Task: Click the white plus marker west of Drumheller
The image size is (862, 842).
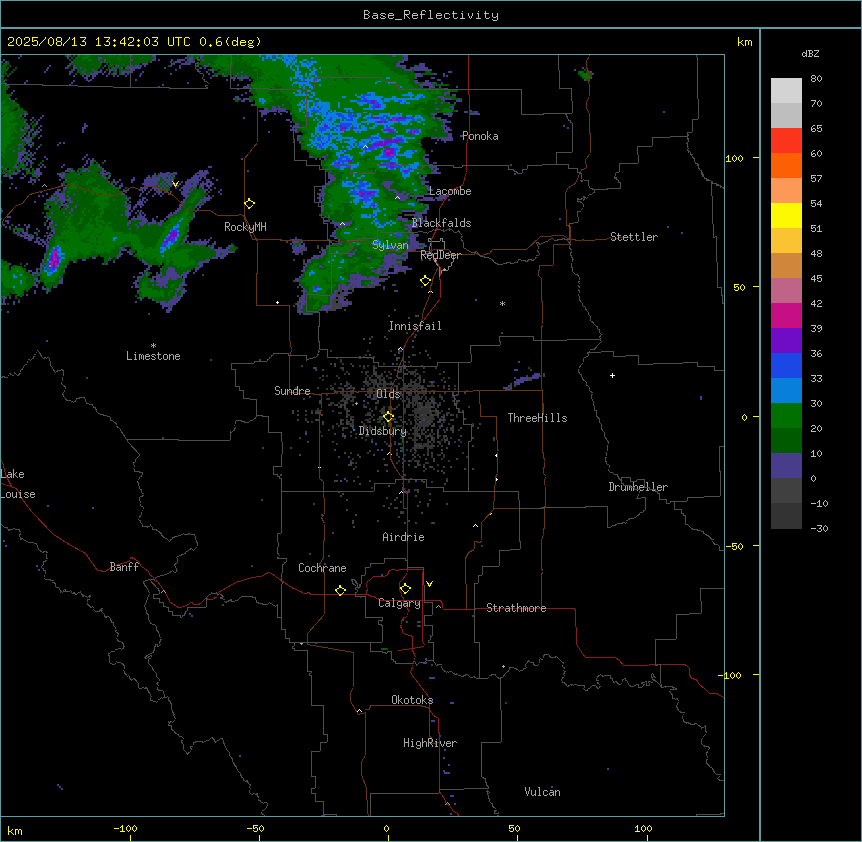Action: pyautogui.click(x=612, y=375)
